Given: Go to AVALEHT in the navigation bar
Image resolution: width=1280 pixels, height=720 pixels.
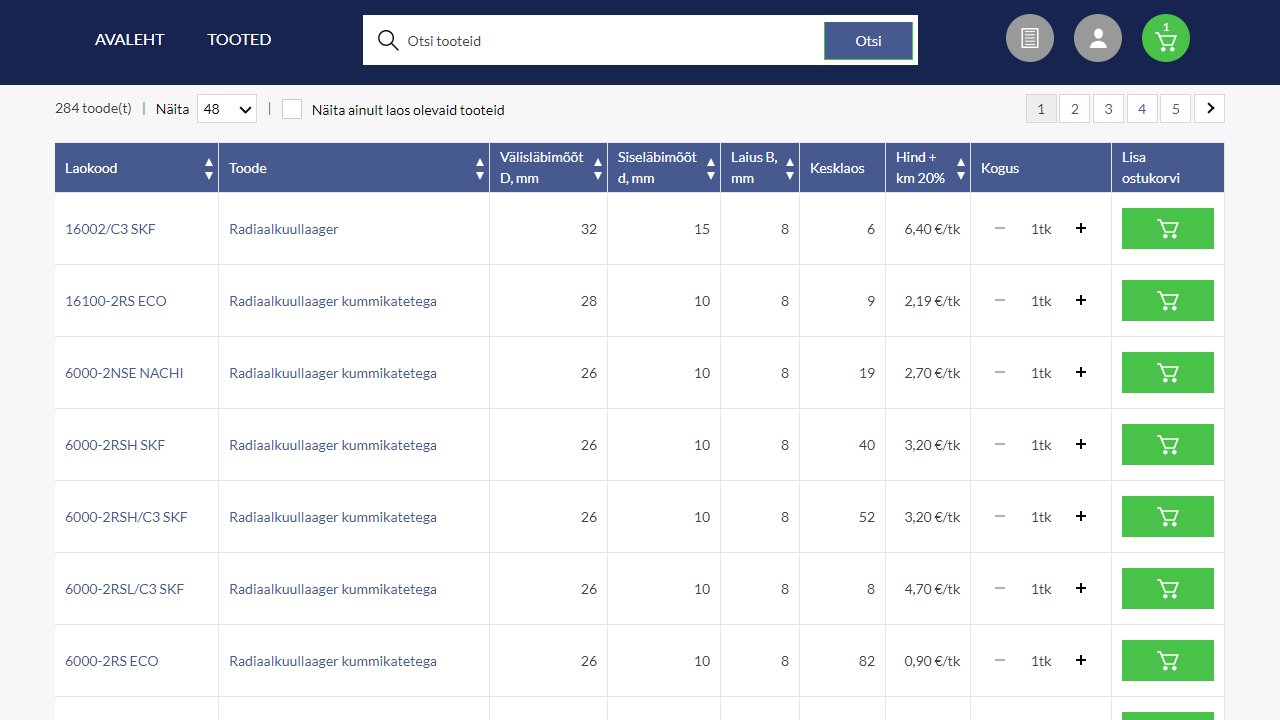Looking at the screenshot, I should pos(129,39).
